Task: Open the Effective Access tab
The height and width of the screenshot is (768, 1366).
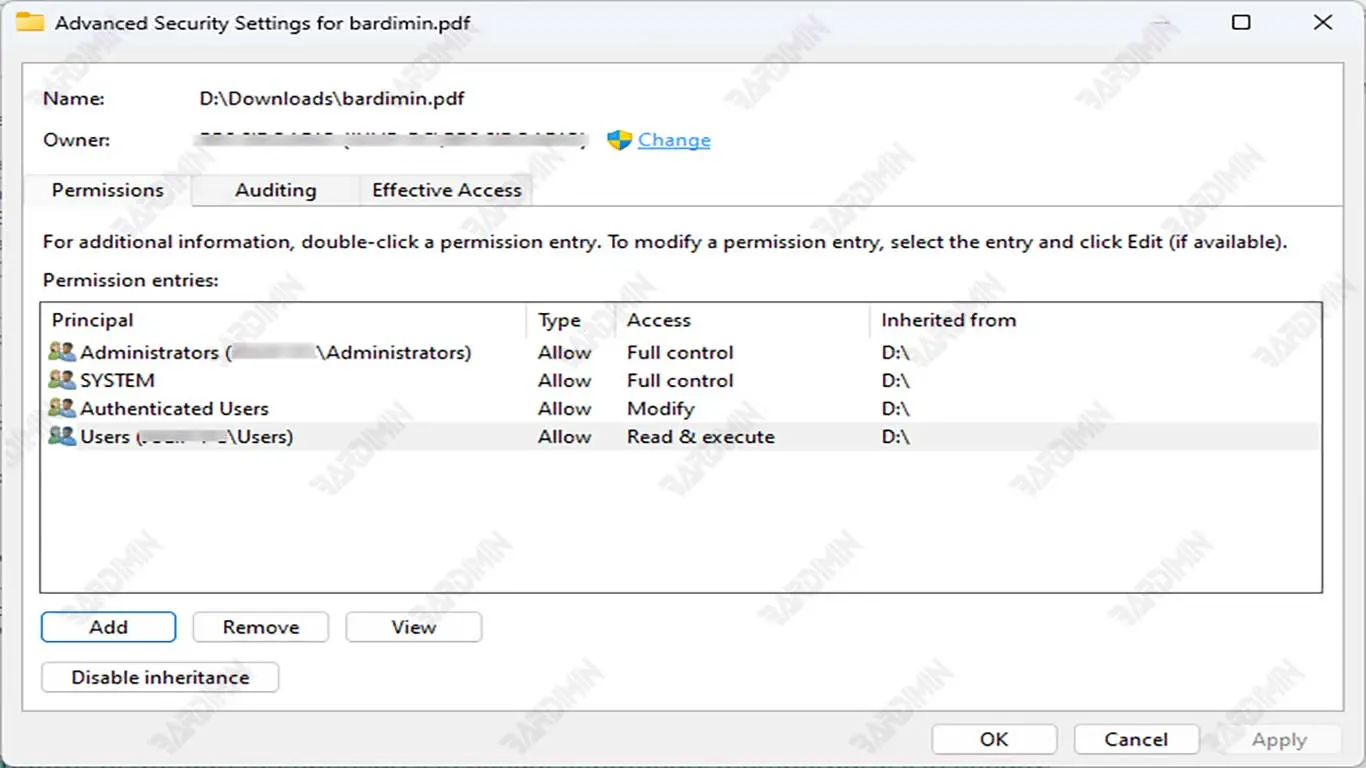Action: pos(447,190)
